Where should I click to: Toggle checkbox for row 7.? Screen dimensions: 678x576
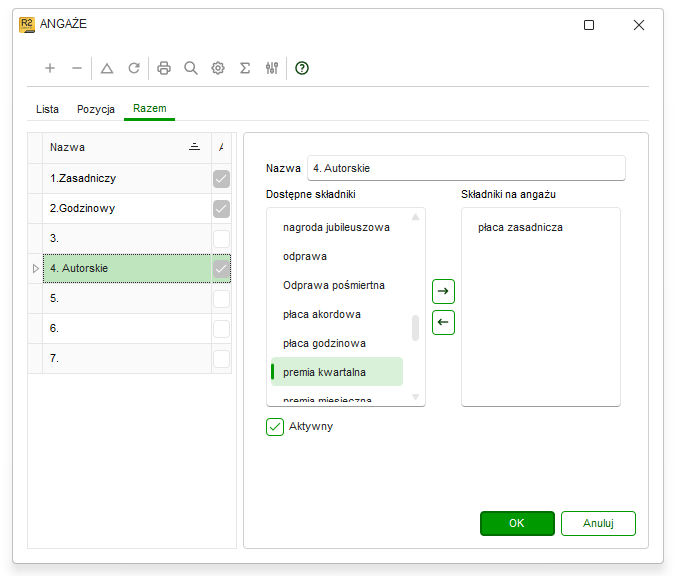pyautogui.click(x=221, y=359)
